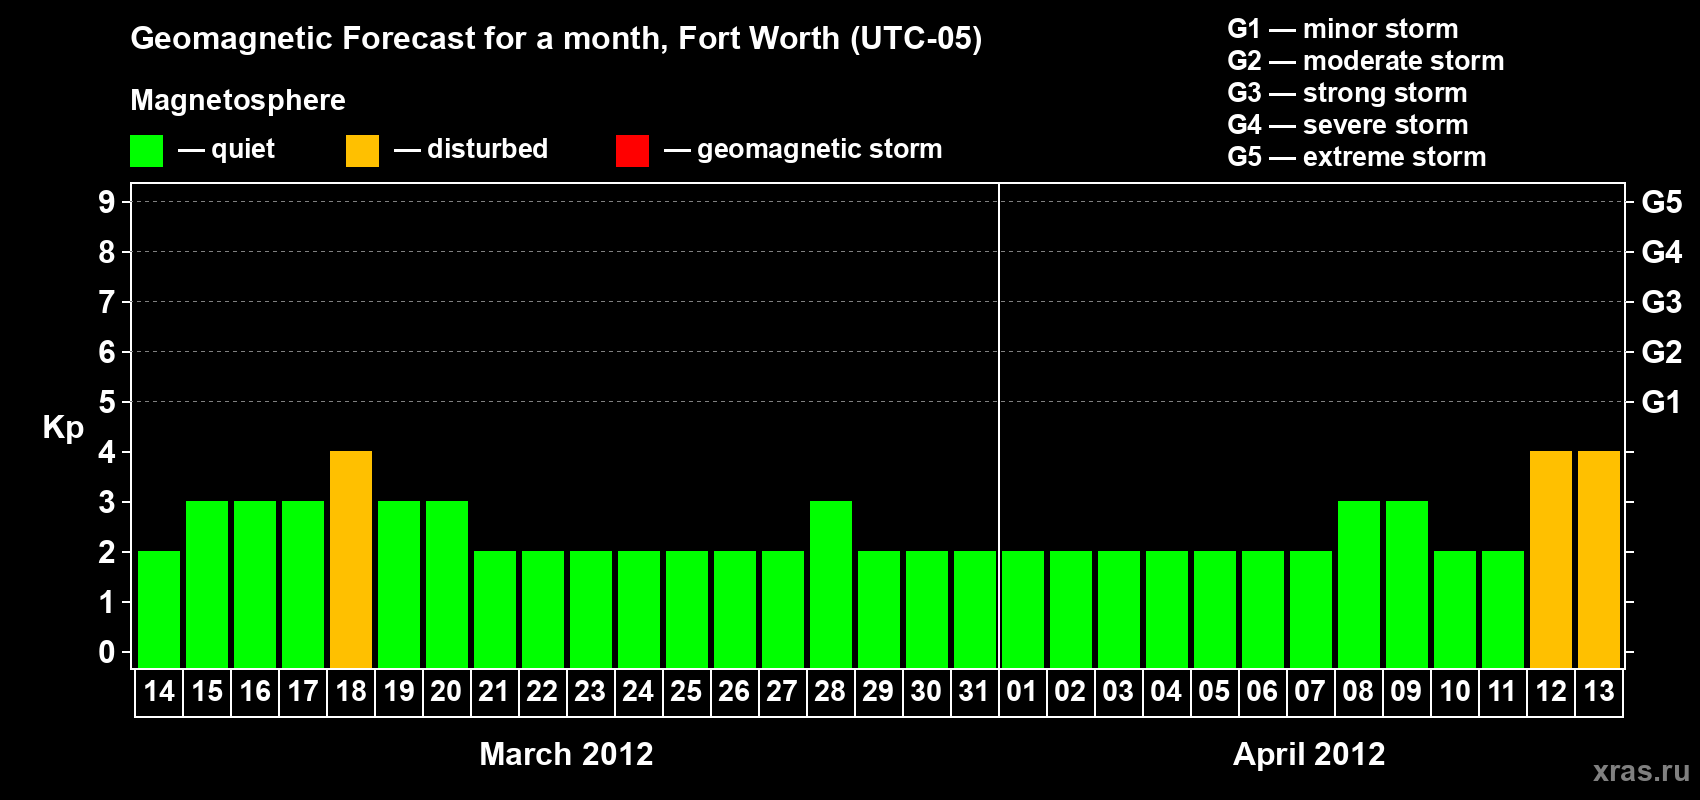The image size is (1700, 800).
Task: Click the green bar for March 15
Action: [207, 584]
